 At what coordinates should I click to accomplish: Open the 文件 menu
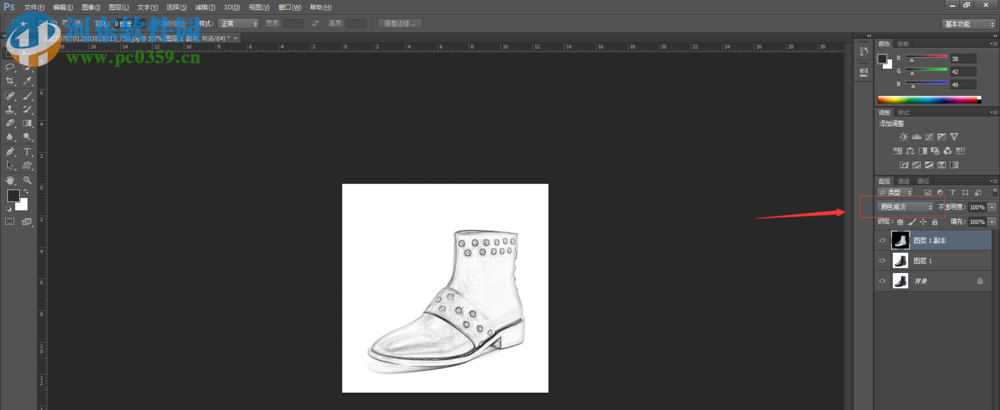34,7
